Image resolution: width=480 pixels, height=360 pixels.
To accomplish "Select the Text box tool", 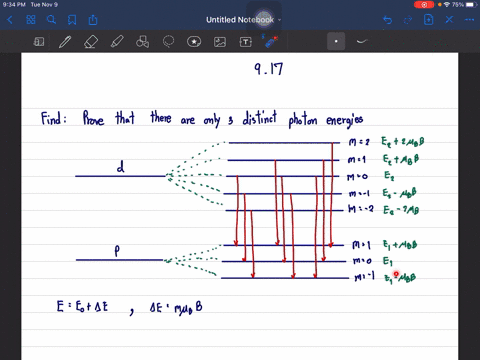I will [x=246, y=42].
